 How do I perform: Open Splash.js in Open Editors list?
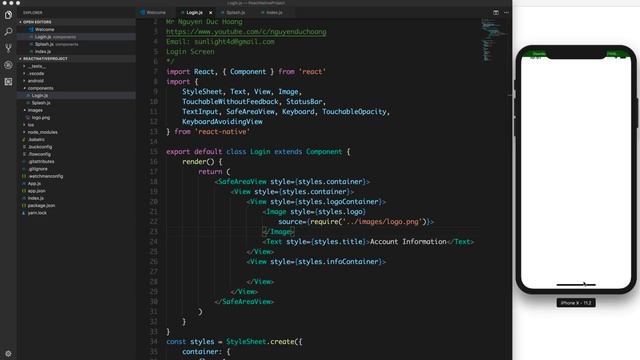pyautogui.click(x=44, y=44)
